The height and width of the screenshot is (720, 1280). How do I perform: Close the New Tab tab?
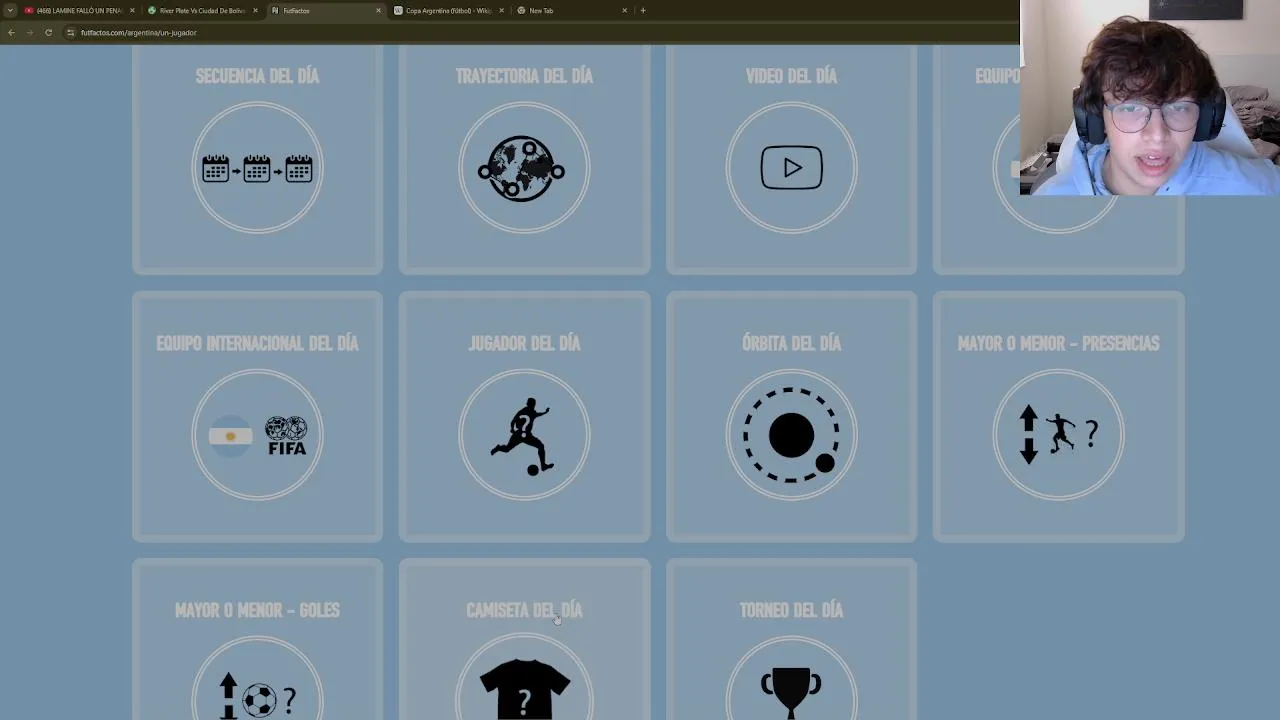pos(625,10)
